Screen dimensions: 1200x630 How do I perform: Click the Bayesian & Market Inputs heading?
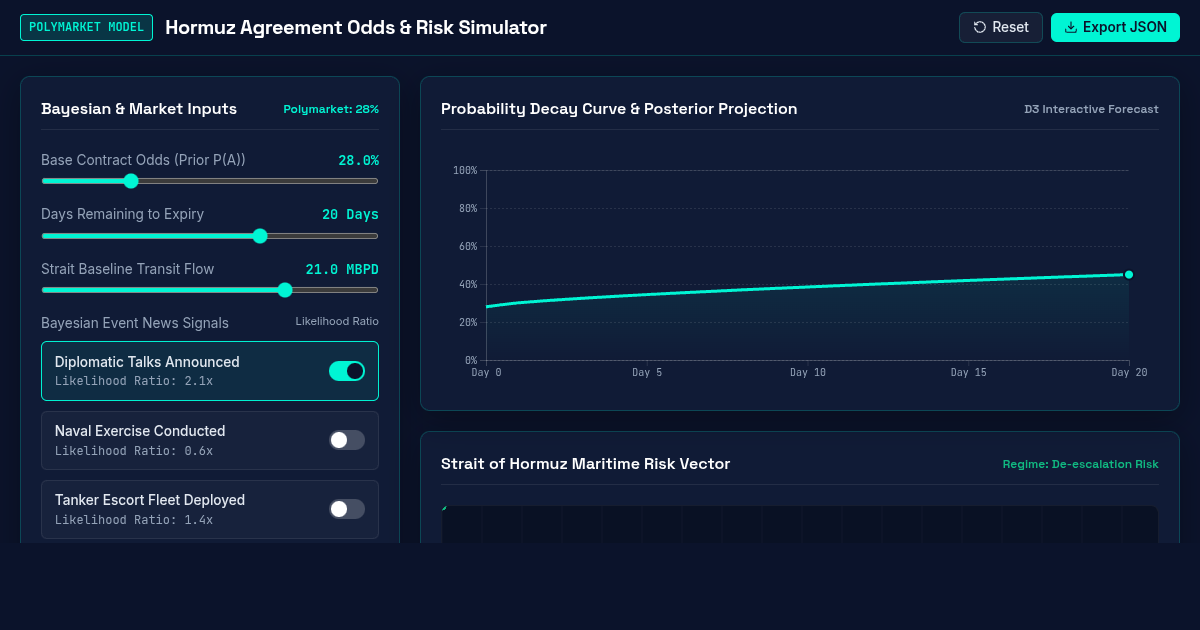[139, 109]
